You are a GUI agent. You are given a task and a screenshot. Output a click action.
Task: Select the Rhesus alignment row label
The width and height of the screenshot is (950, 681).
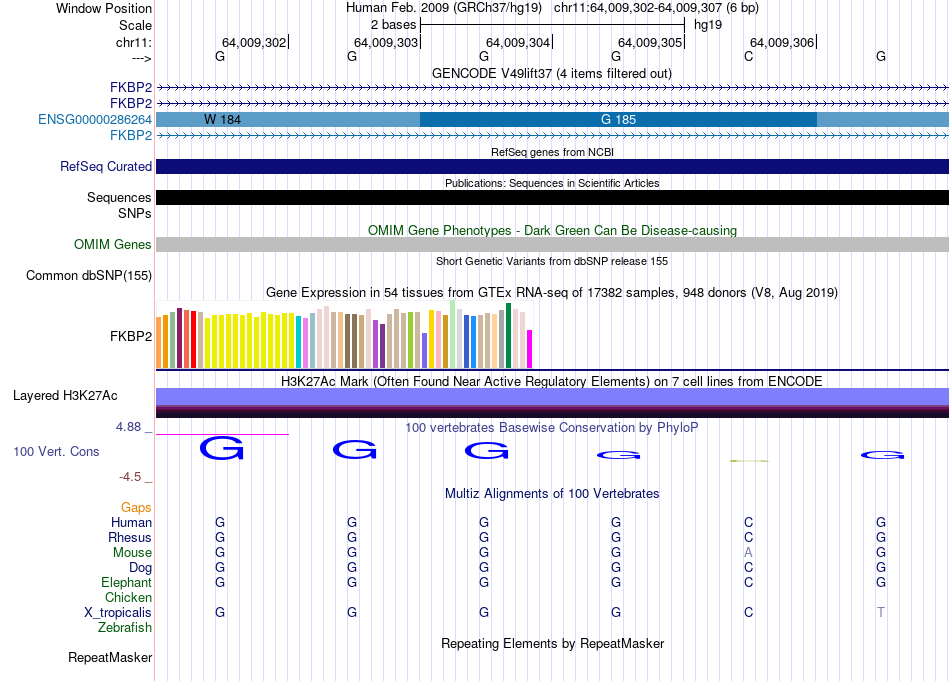[x=130, y=537]
